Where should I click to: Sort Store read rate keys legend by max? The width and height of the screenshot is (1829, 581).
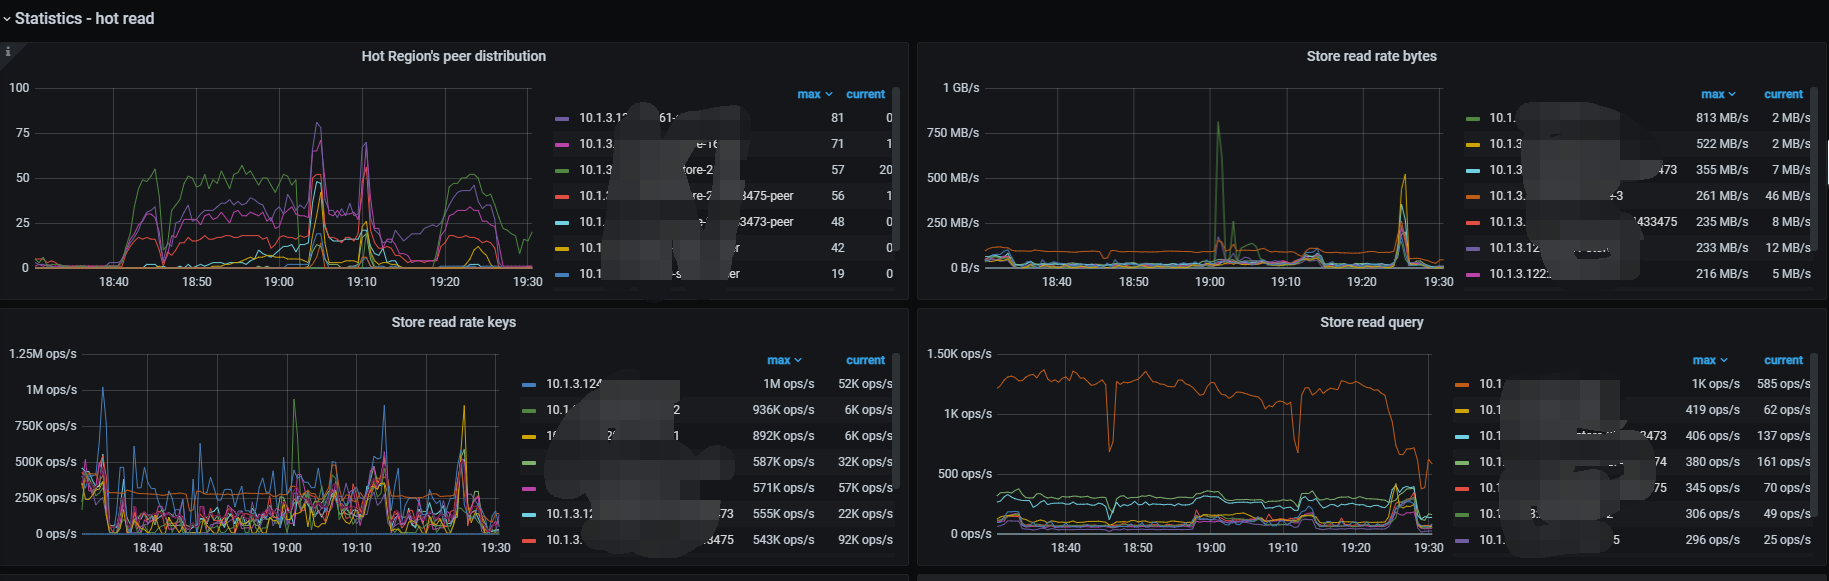point(785,360)
